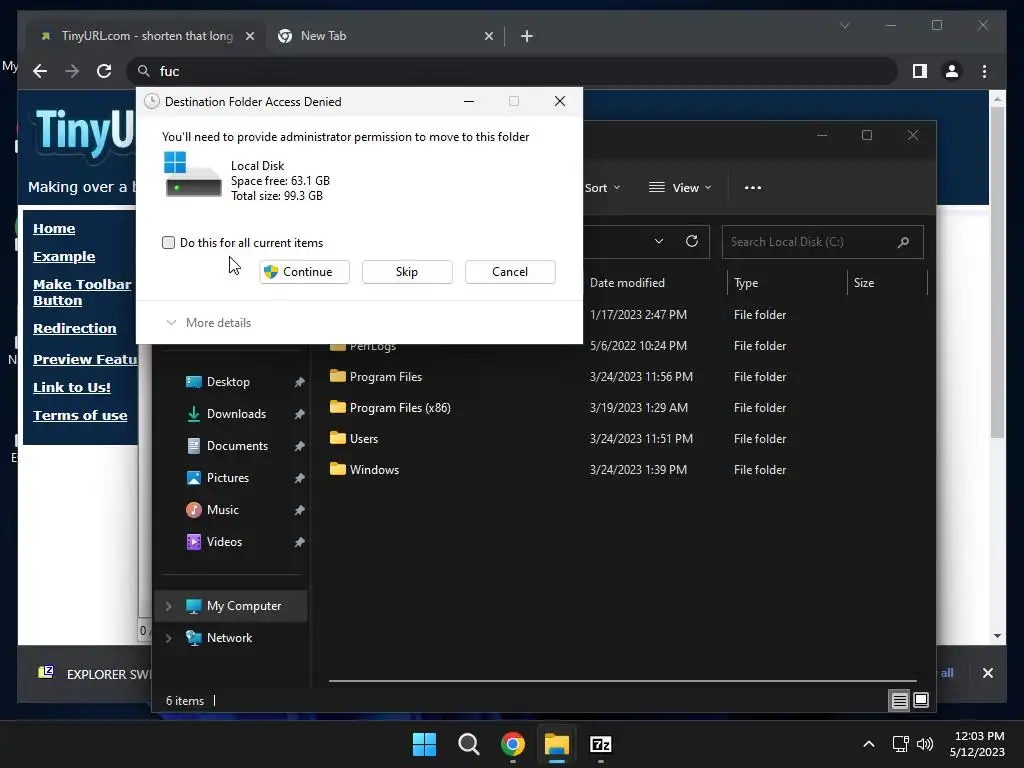This screenshot has height=768, width=1024.
Task: Sort by Date modified column header
Action: point(655,283)
